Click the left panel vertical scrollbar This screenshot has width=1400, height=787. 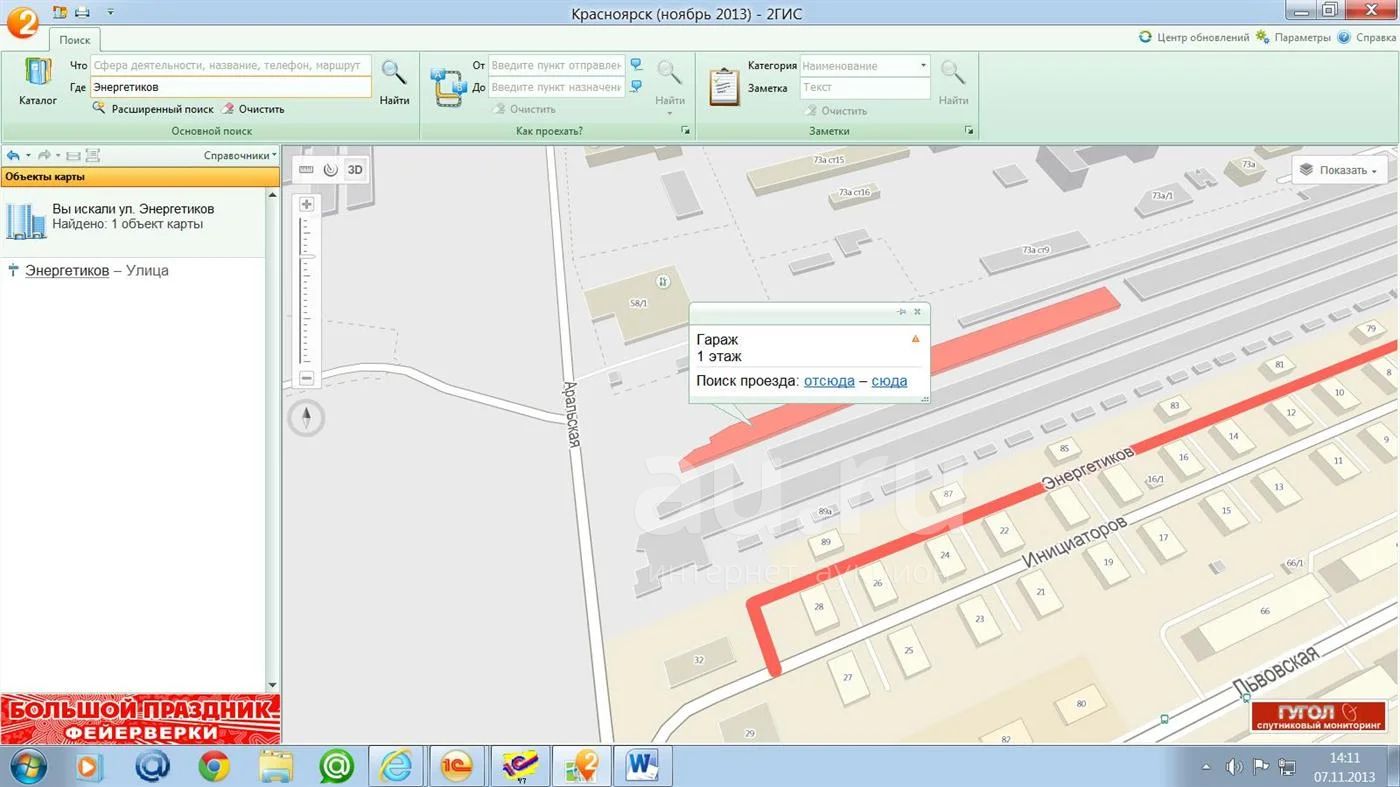(273, 439)
